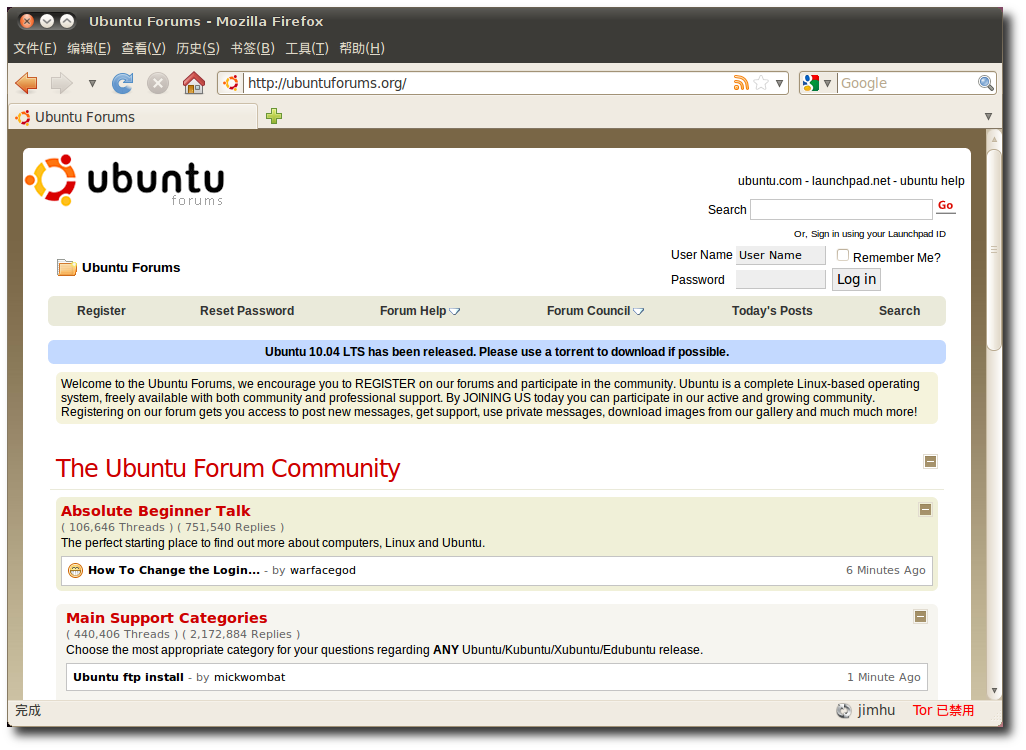
Task: Open the ubuntu help link
Action: pyautogui.click(x=932, y=181)
